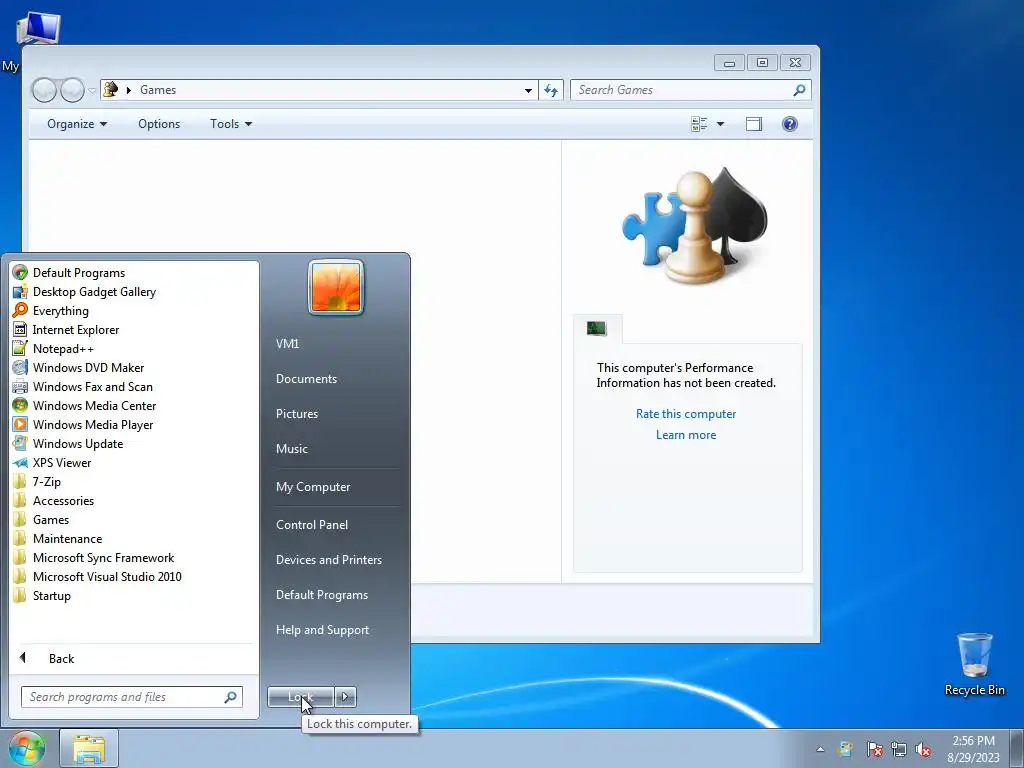
Task: Click the Forward navigation button
Action: point(72,90)
